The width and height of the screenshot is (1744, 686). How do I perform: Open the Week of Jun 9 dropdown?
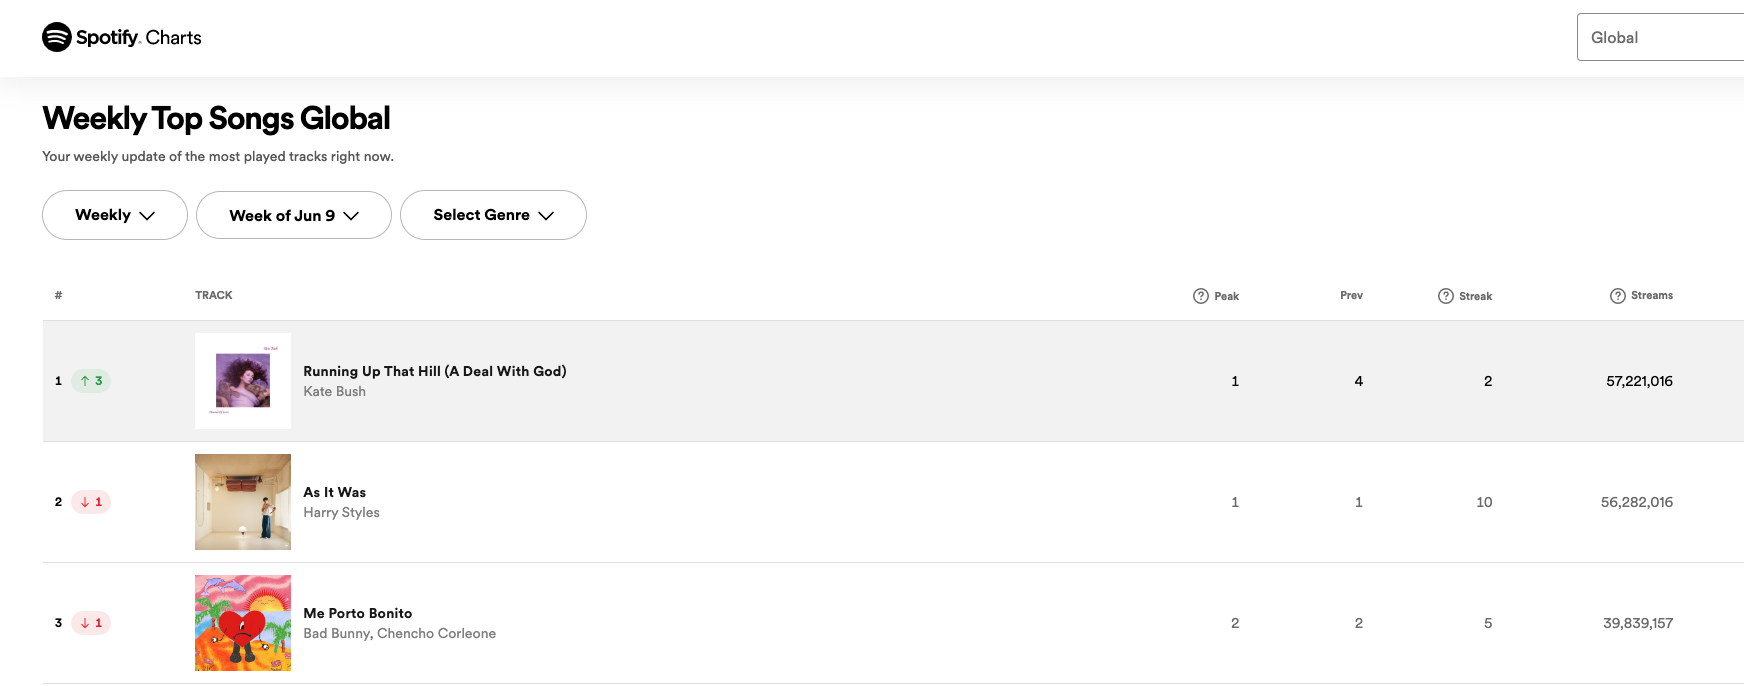pyautogui.click(x=294, y=215)
